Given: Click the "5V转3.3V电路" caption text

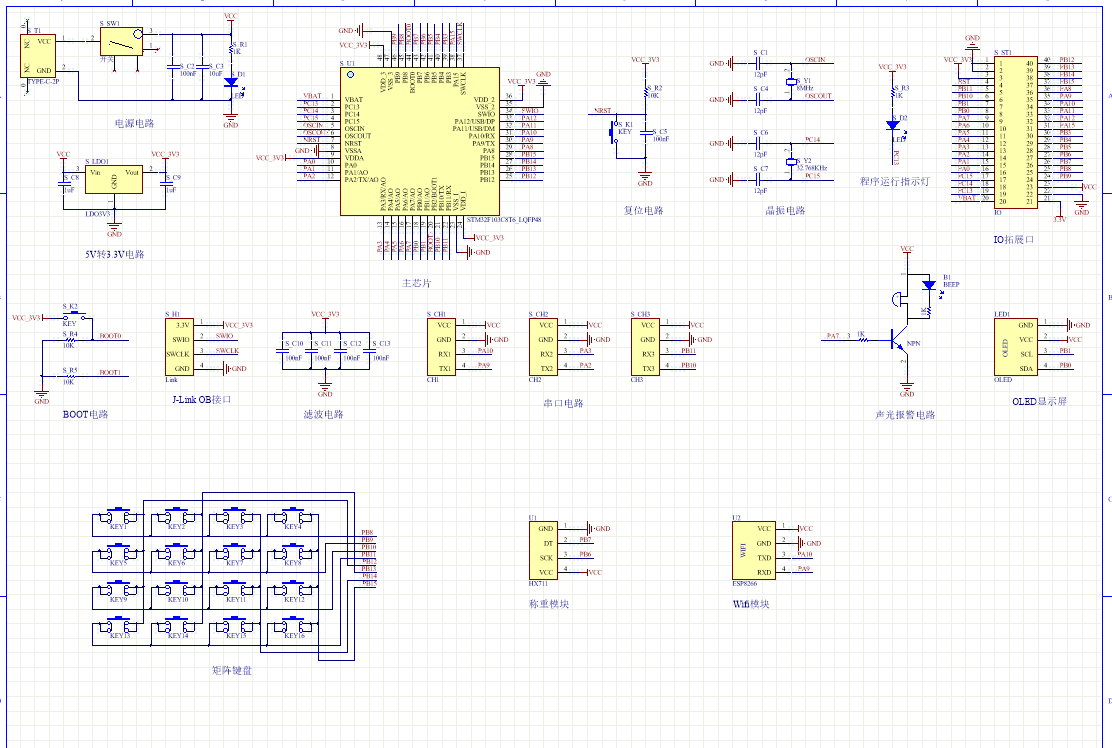Looking at the screenshot, I should point(115,254).
